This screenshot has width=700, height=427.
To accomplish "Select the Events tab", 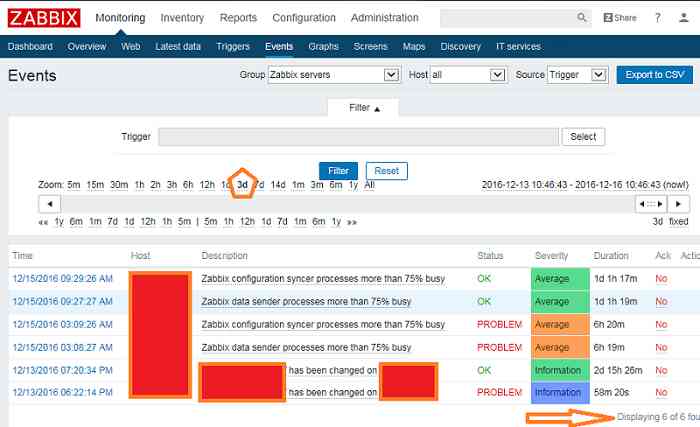I will point(279,46).
